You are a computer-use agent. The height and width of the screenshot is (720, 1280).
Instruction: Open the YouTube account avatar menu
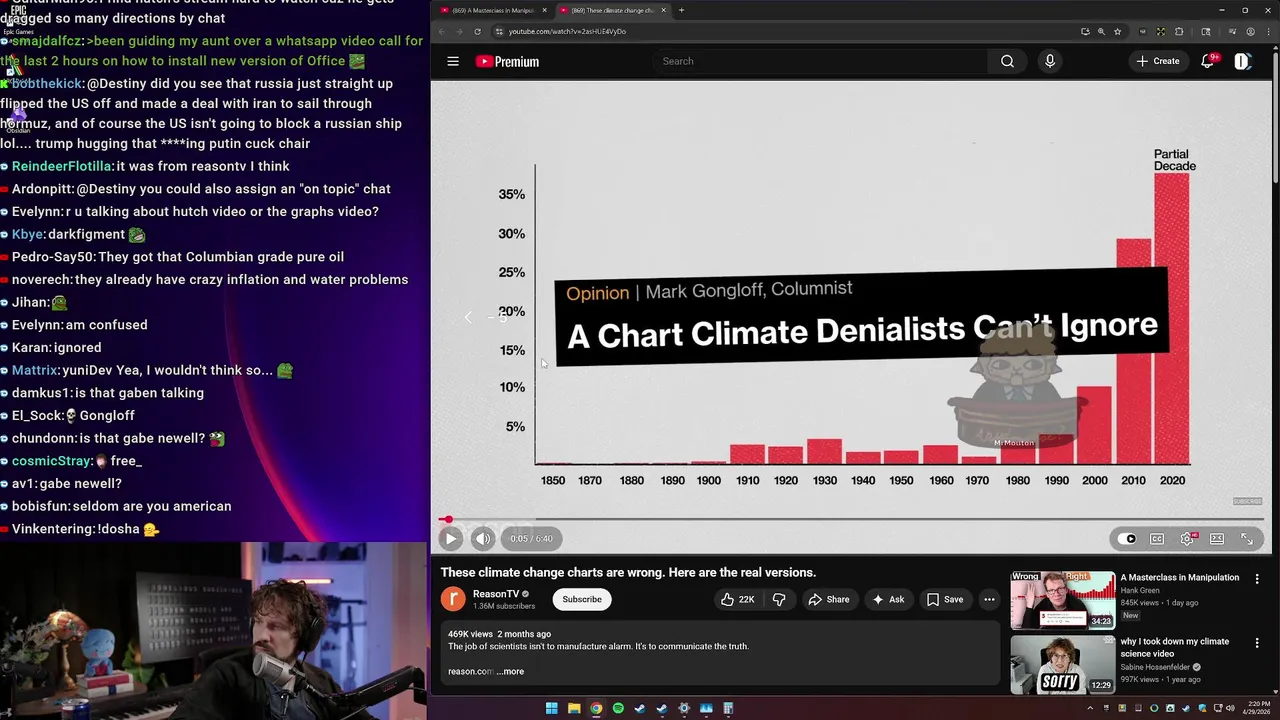click(1242, 61)
